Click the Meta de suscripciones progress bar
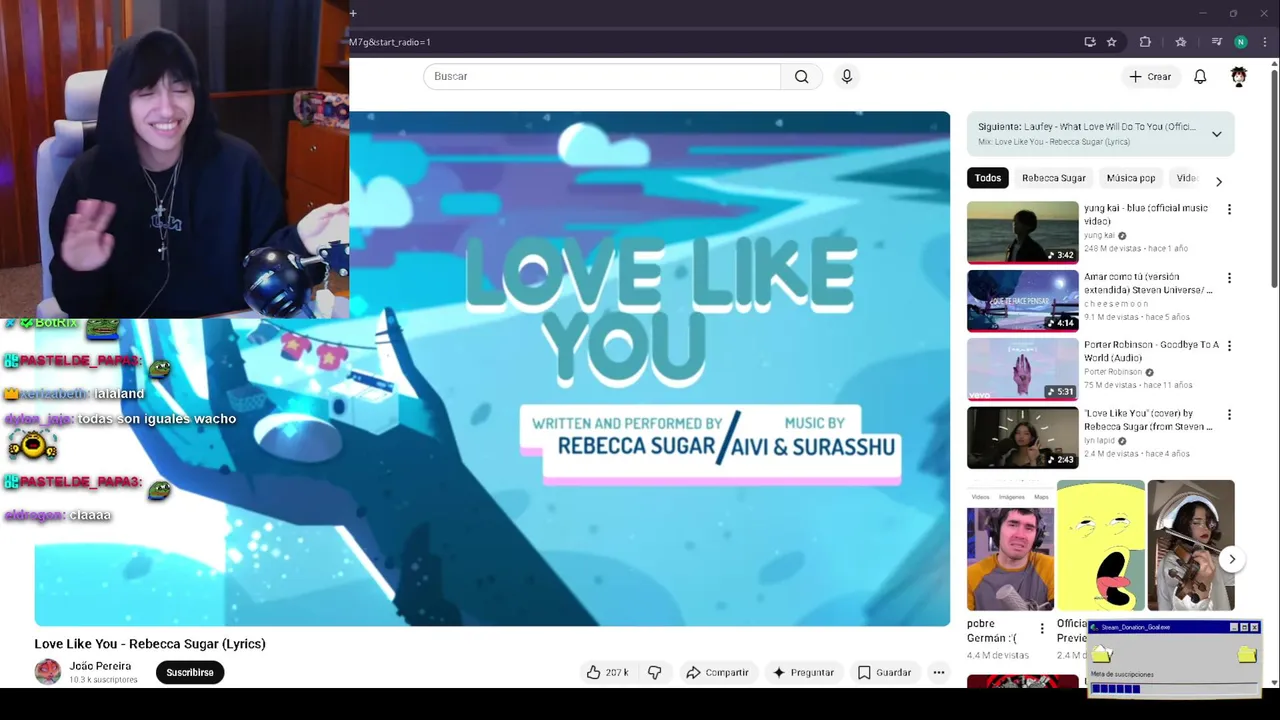Viewport: 1280px width, 720px height. 1174,689
